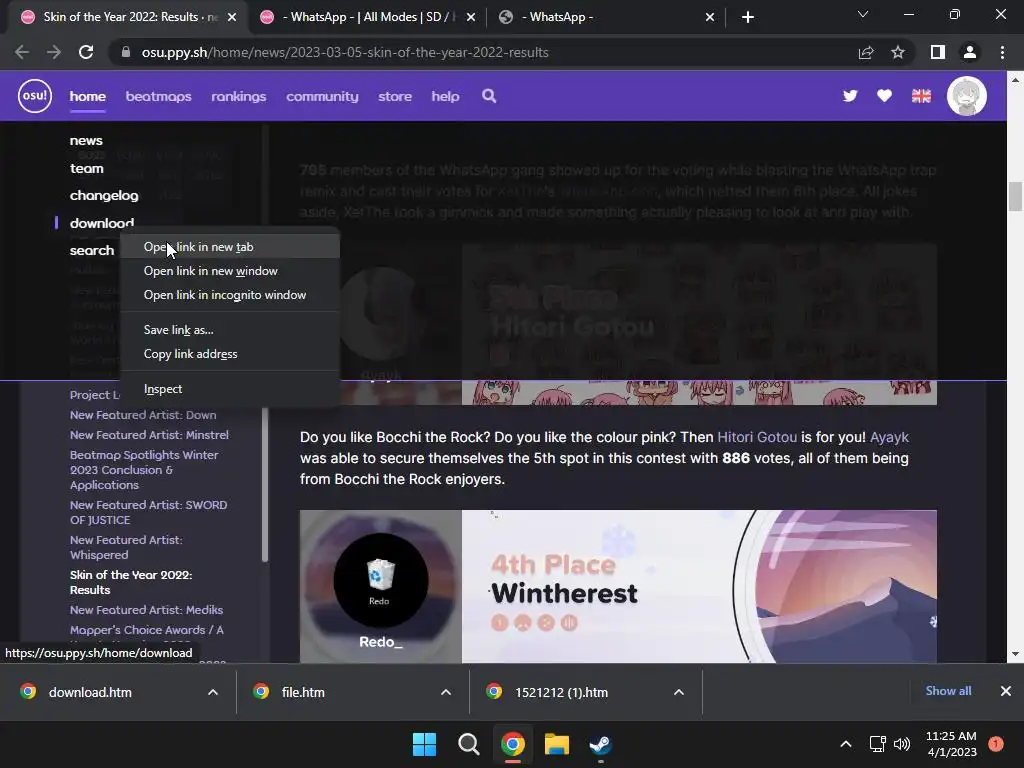Open the store nav item
Image resolution: width=1024 pixels, height=768 pixels.
(395, 96)
